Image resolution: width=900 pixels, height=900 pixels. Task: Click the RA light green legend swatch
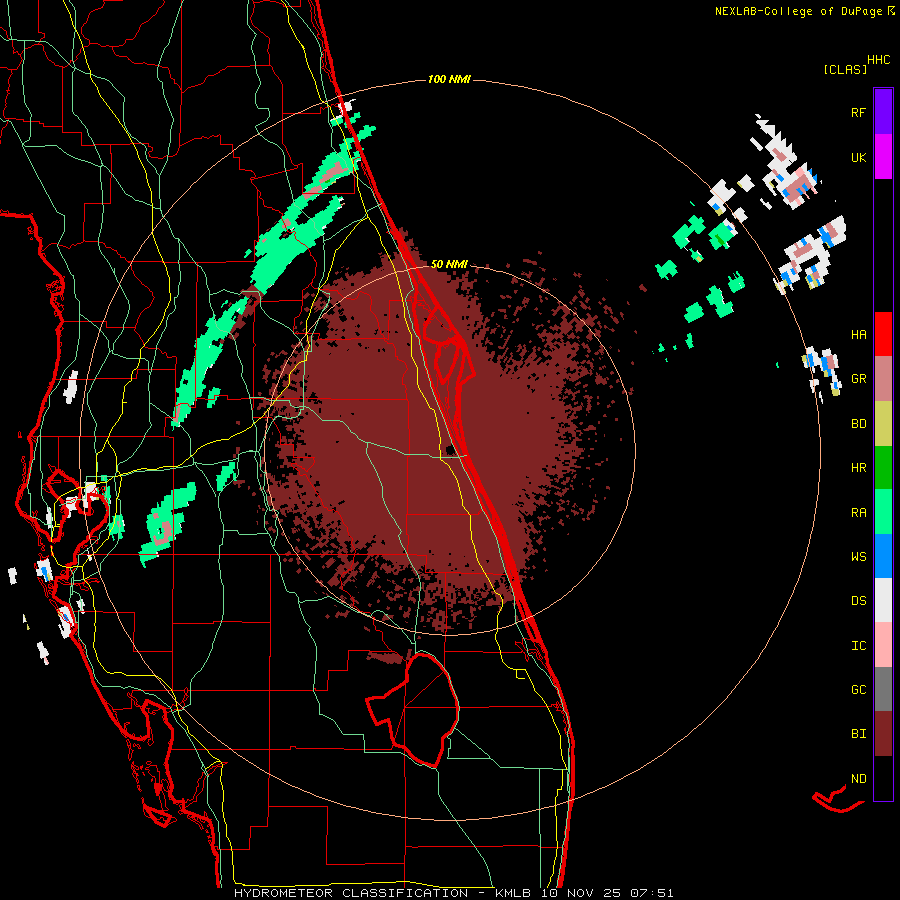883,512
